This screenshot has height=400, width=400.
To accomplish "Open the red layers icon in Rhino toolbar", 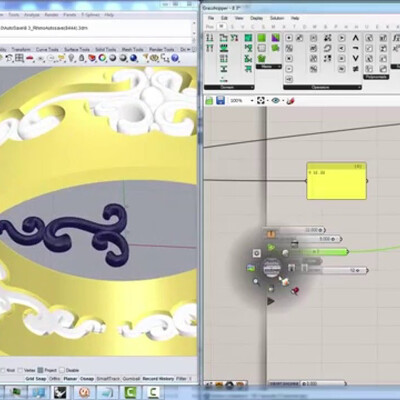I will (92, 58).
